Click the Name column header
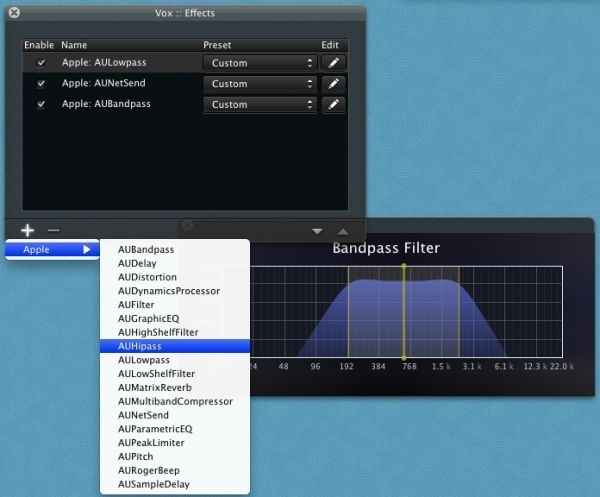 point(74,45)
